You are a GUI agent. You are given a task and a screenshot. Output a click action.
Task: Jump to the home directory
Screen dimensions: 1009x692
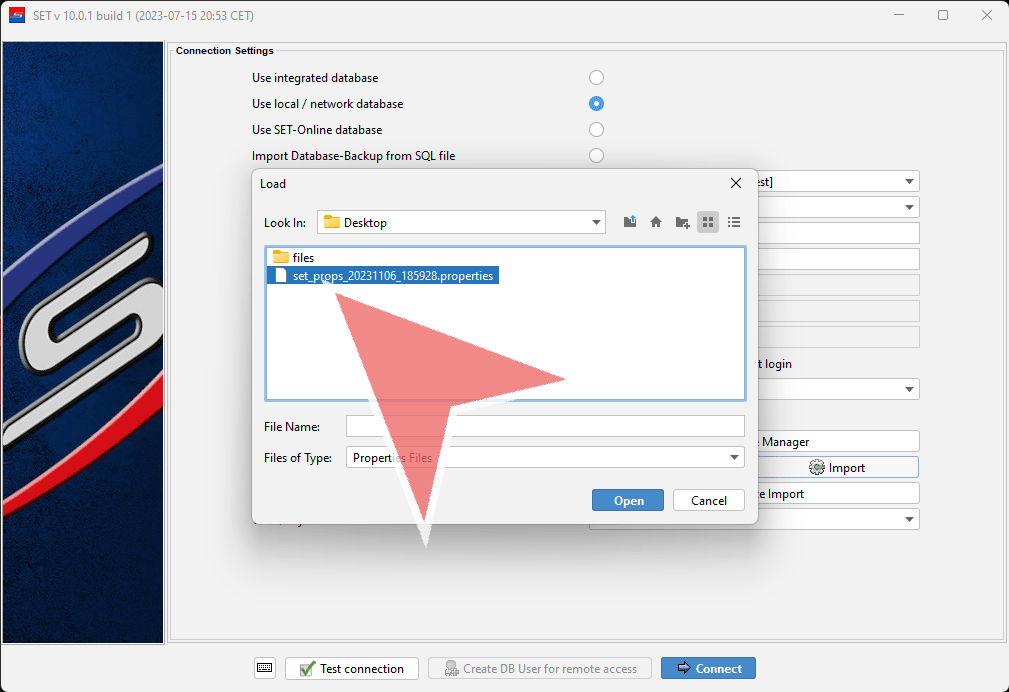656,222
